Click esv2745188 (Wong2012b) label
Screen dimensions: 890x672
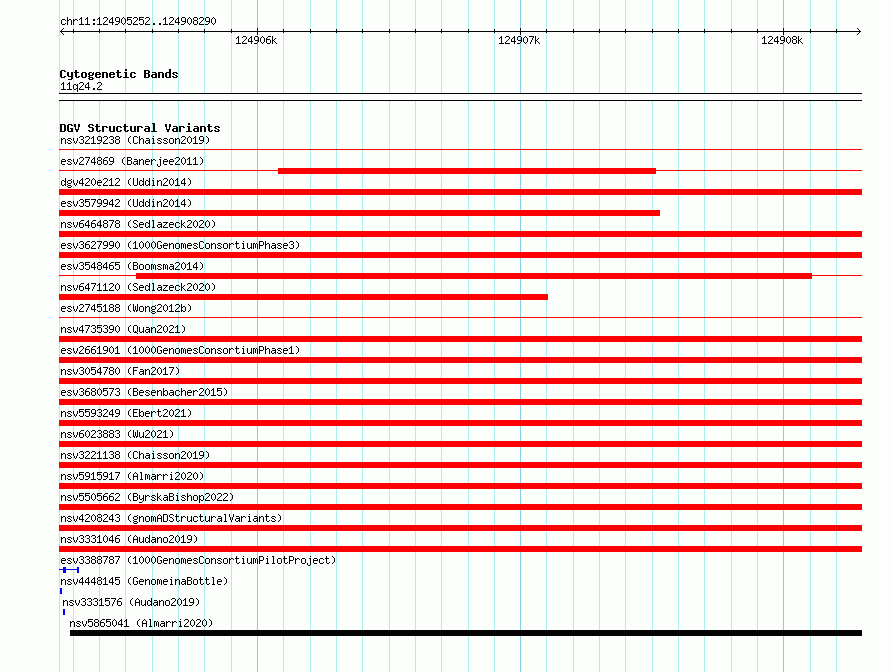[x=126, y=308]
